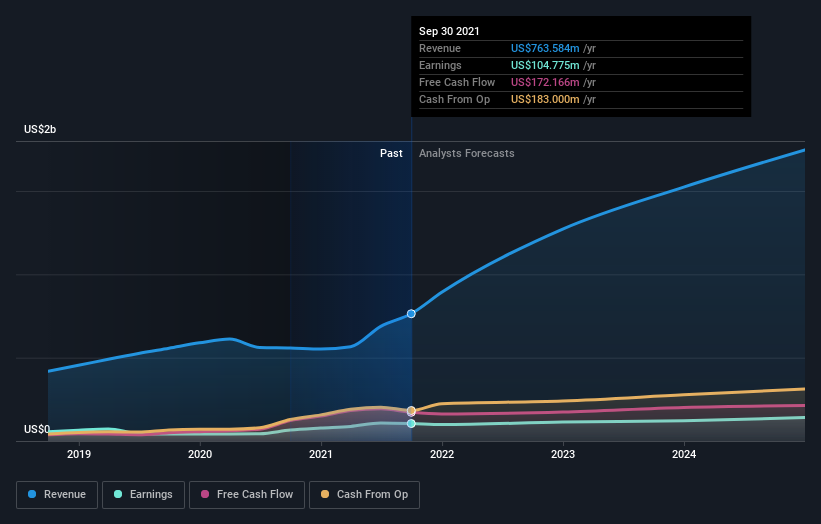Click the Sep 30 2021 tooltip date
The width and height of the screenshot is (821, 524).
click(x=449, y=31)
